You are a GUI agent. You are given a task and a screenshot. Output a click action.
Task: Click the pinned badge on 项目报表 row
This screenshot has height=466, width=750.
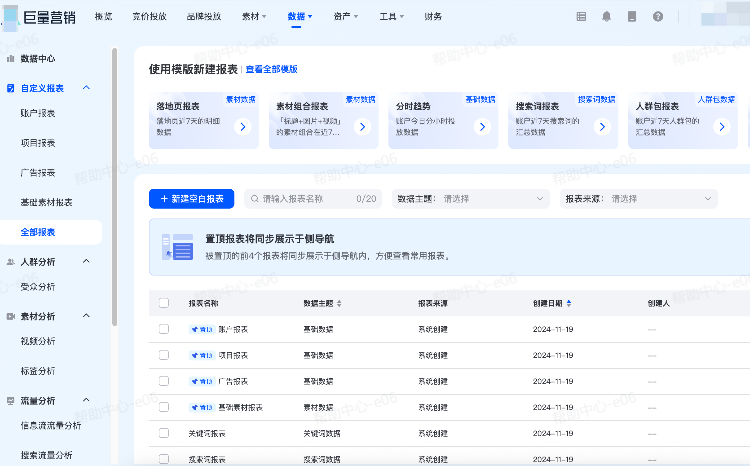202,355
